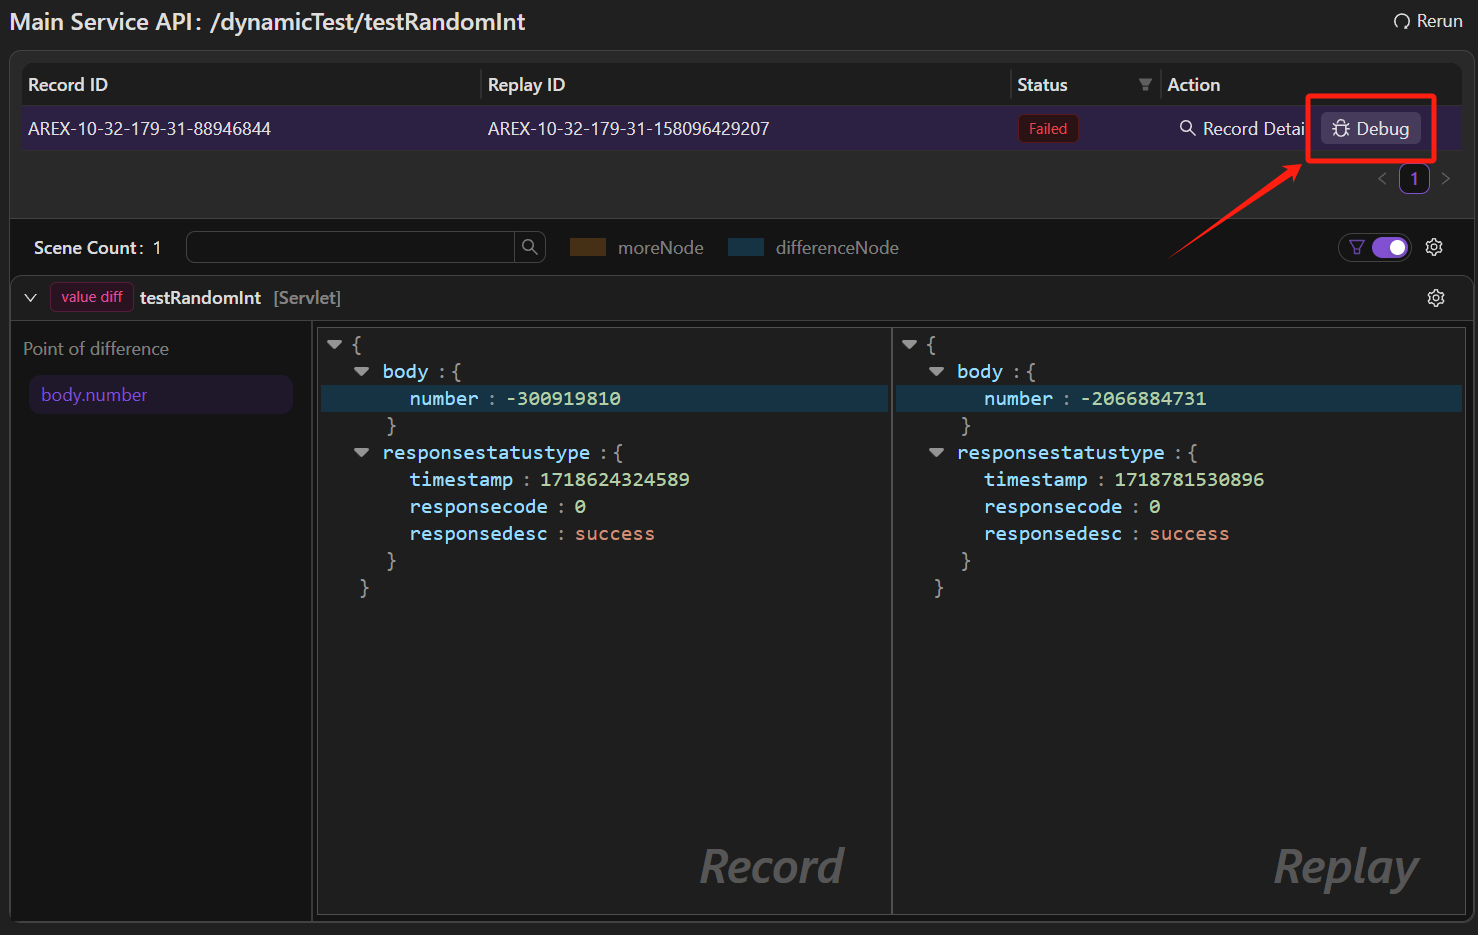1478x935 pixels.
Task: Click Replay ID AREX-10-32-179-31-158096429207
Action: [628, 128]
